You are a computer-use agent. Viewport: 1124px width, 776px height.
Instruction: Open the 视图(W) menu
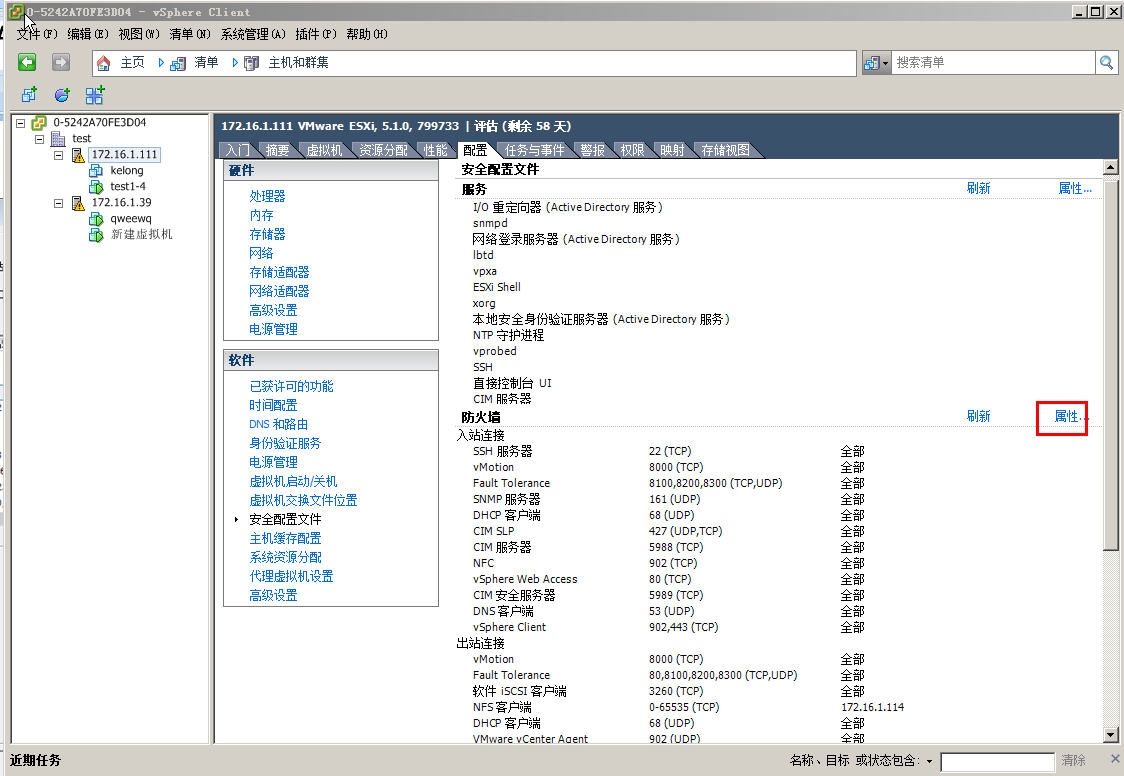[x=139, y=34]
